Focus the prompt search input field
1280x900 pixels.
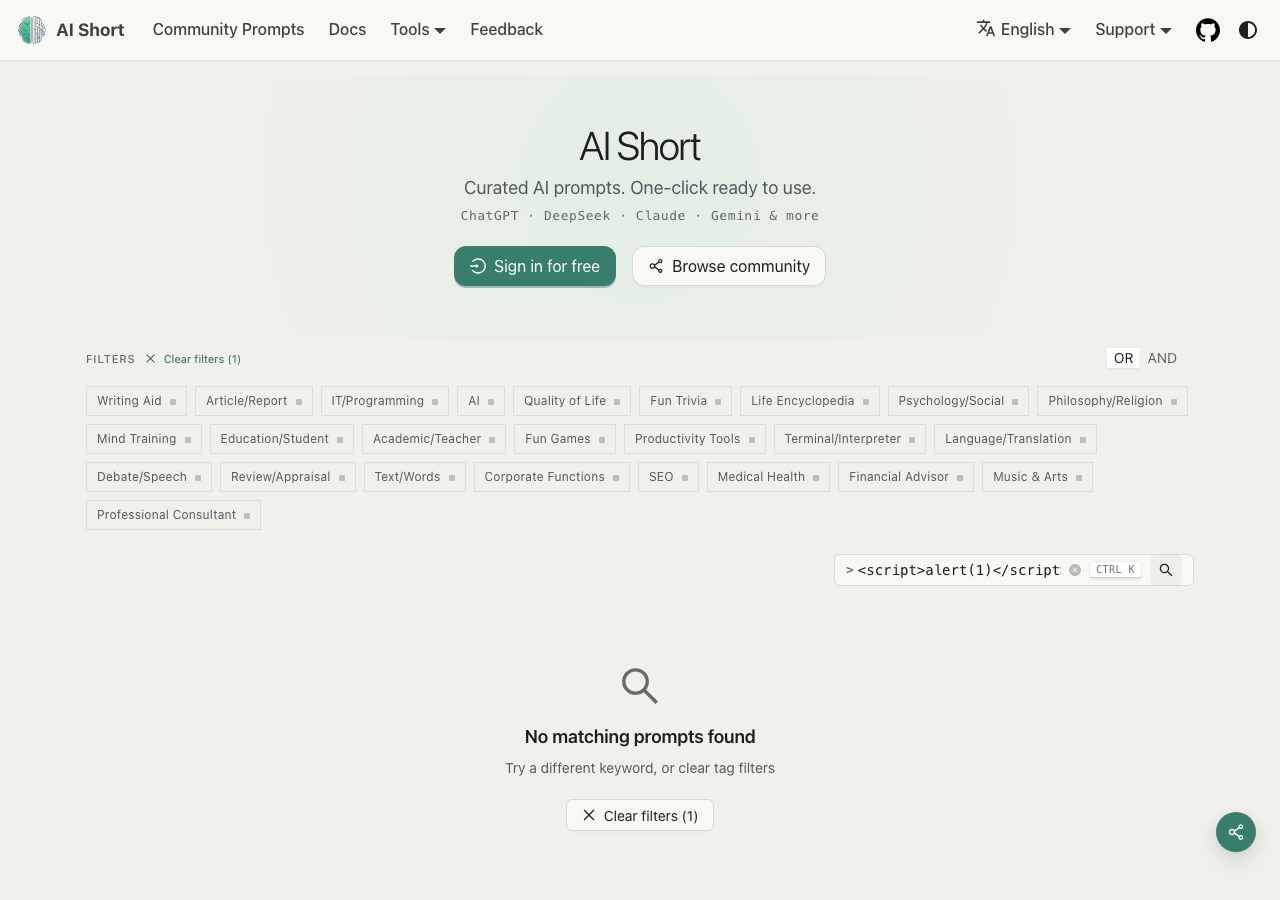pos(958,570)
